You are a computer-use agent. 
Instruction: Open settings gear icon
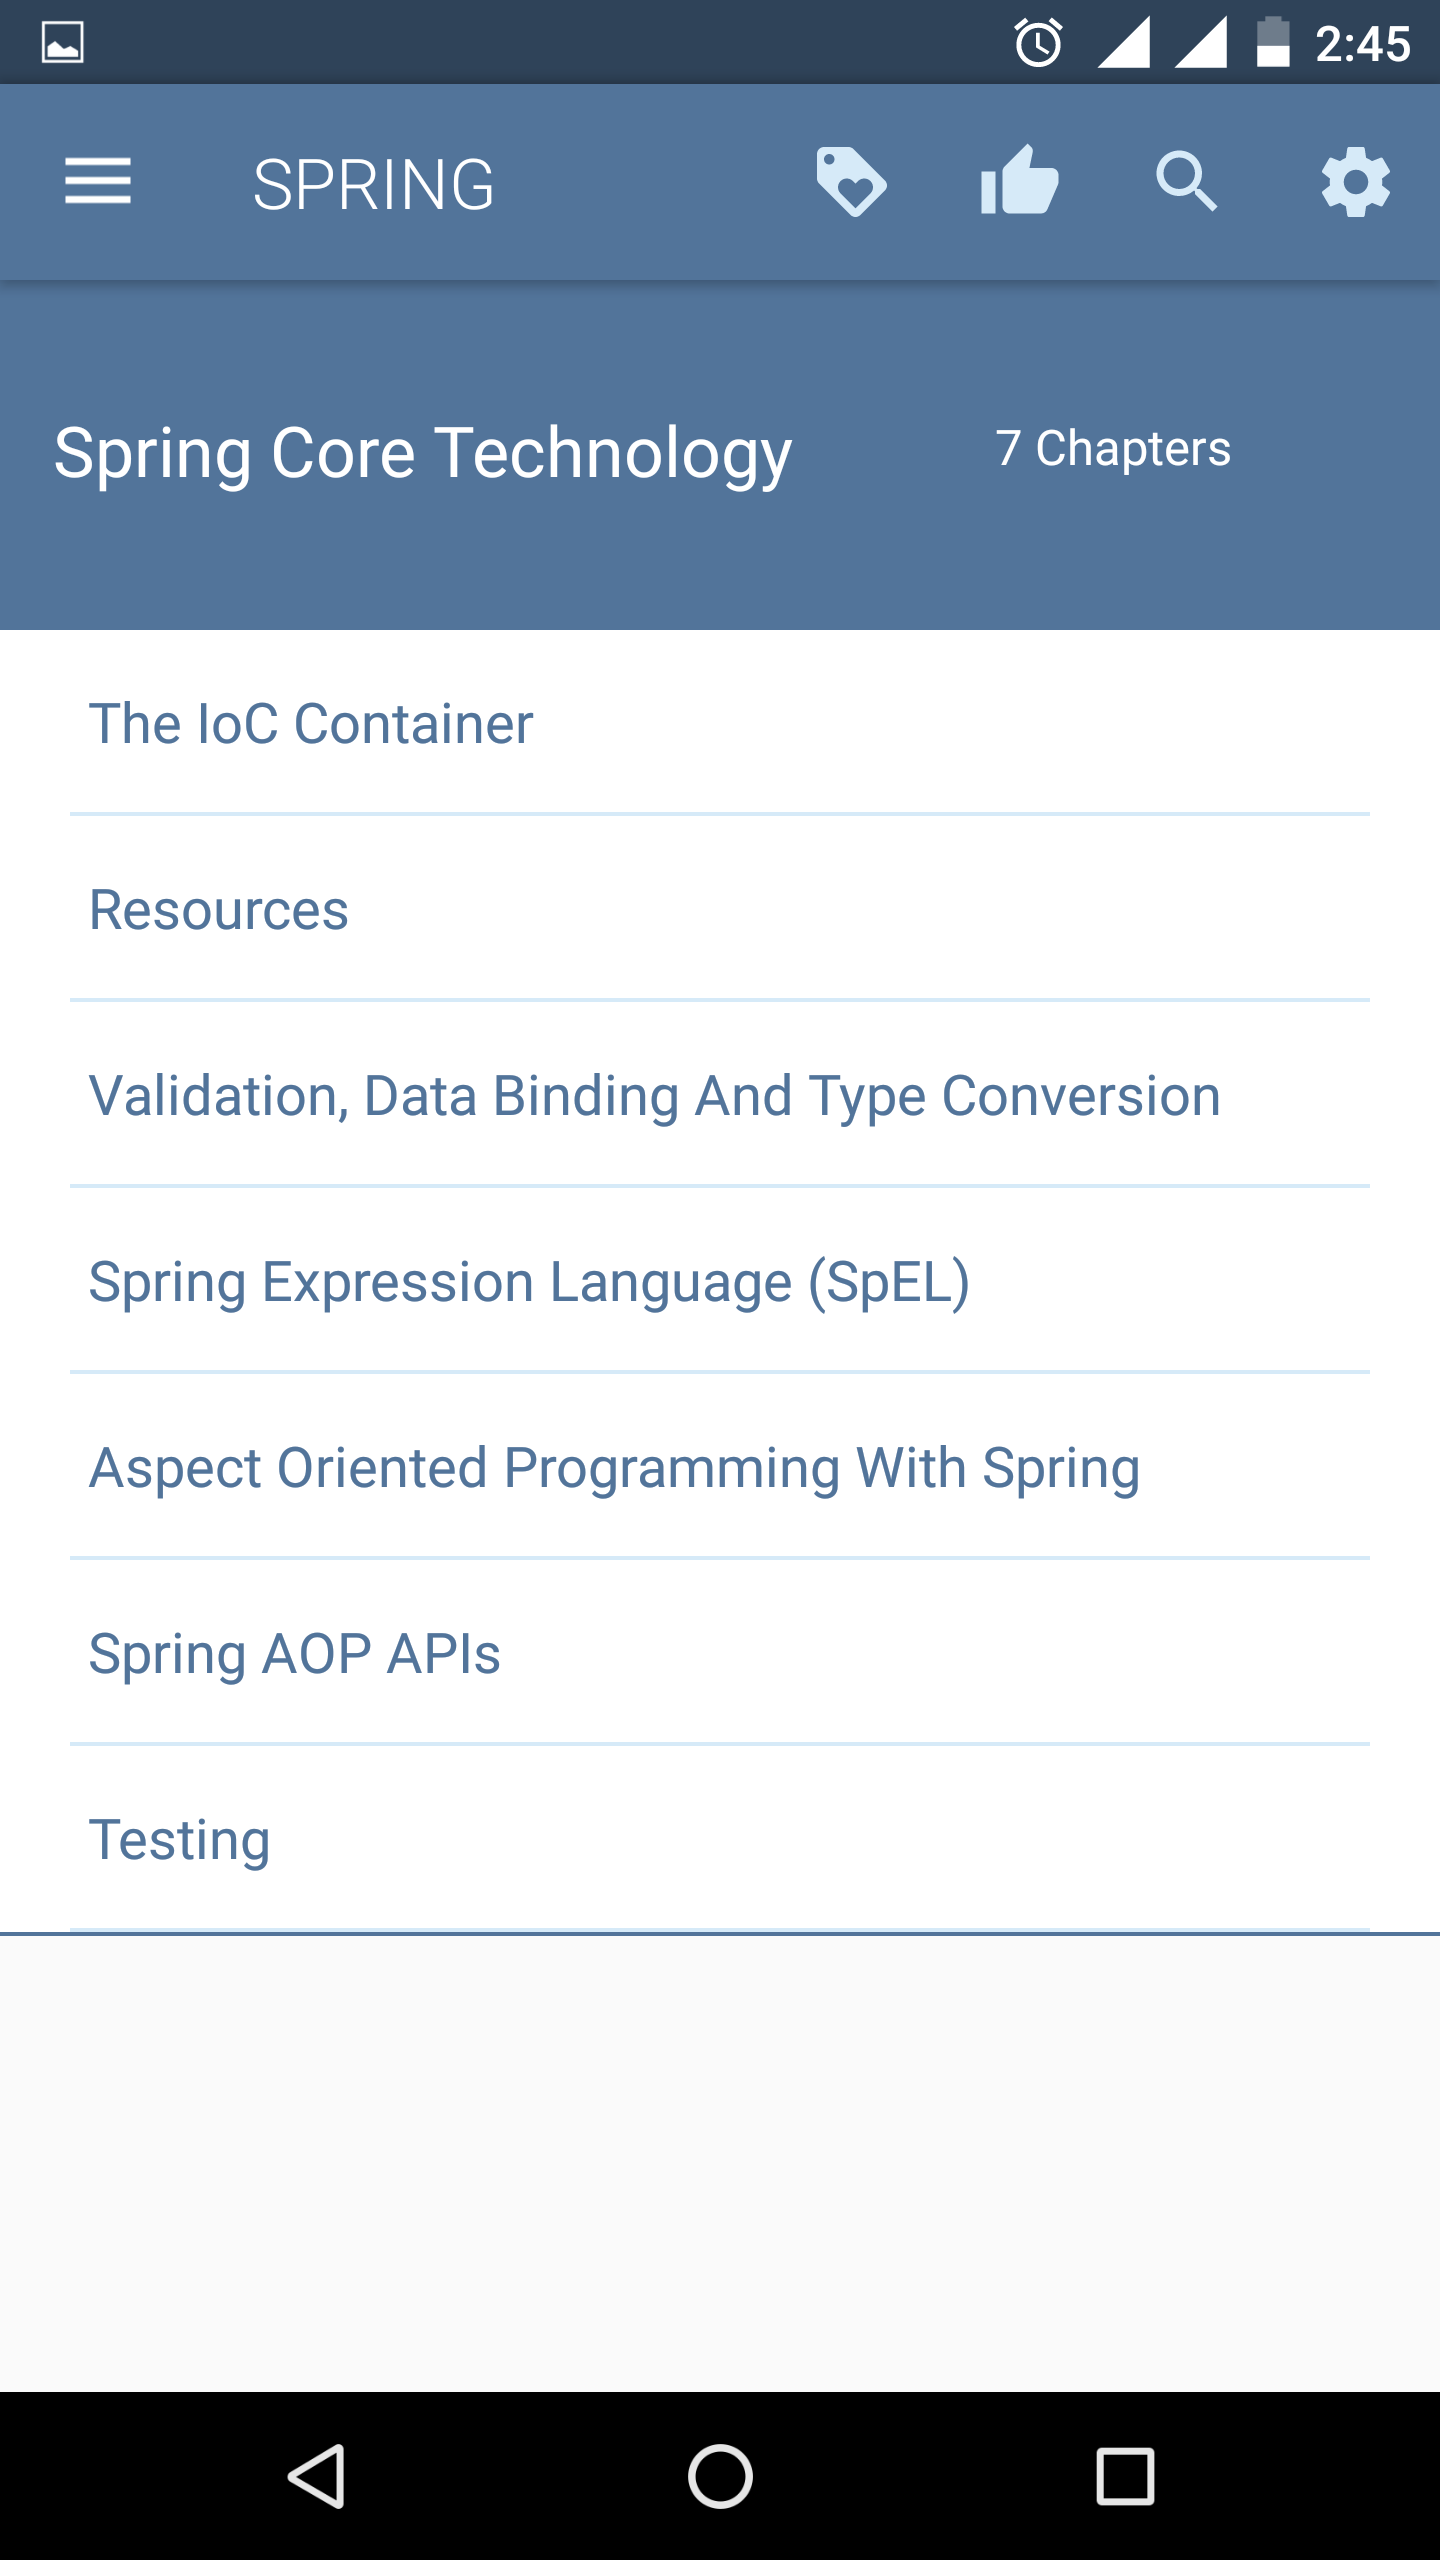(1355, 182)
